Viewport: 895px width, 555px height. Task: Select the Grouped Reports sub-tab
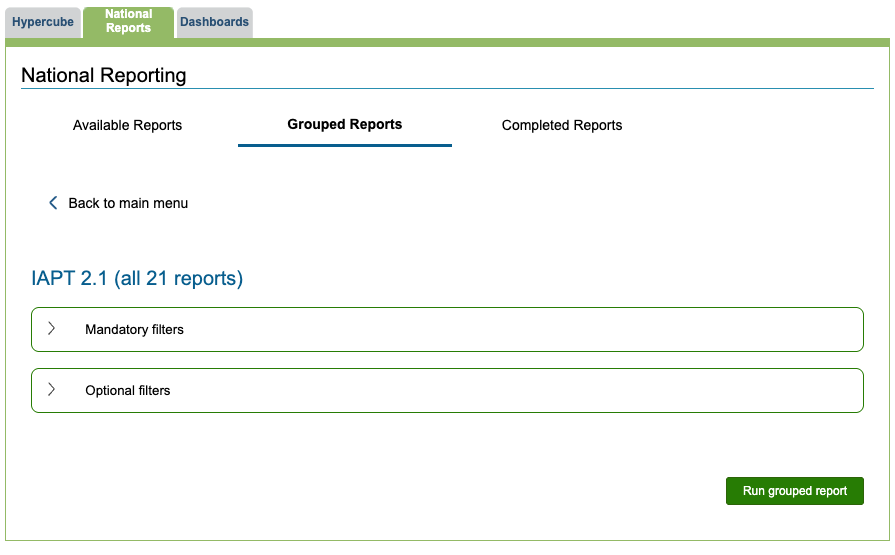click(344, 125)
